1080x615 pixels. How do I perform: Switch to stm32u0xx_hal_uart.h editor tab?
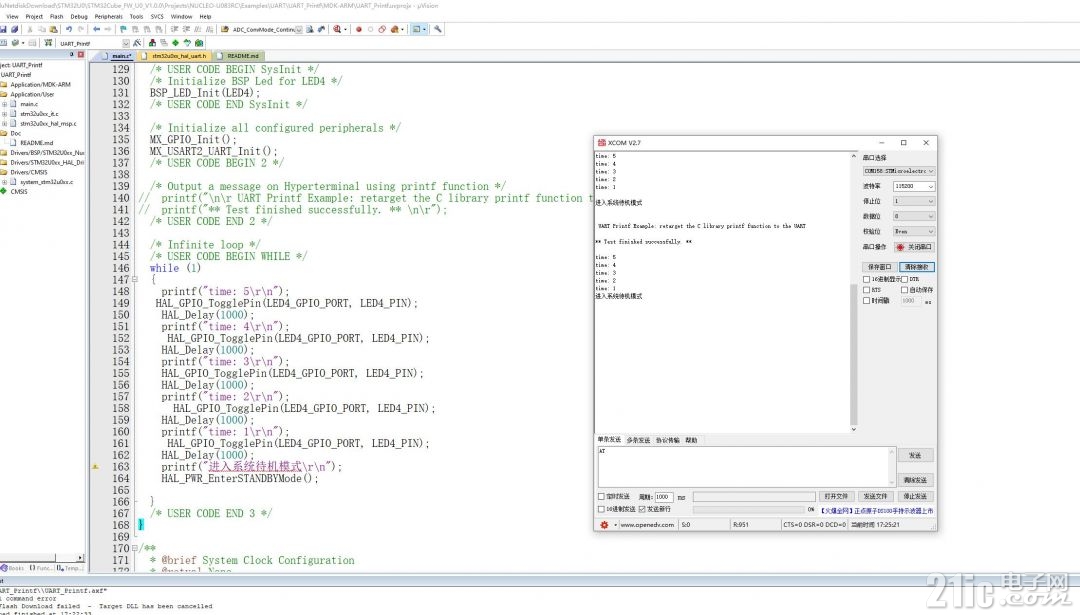click(176, 56)
